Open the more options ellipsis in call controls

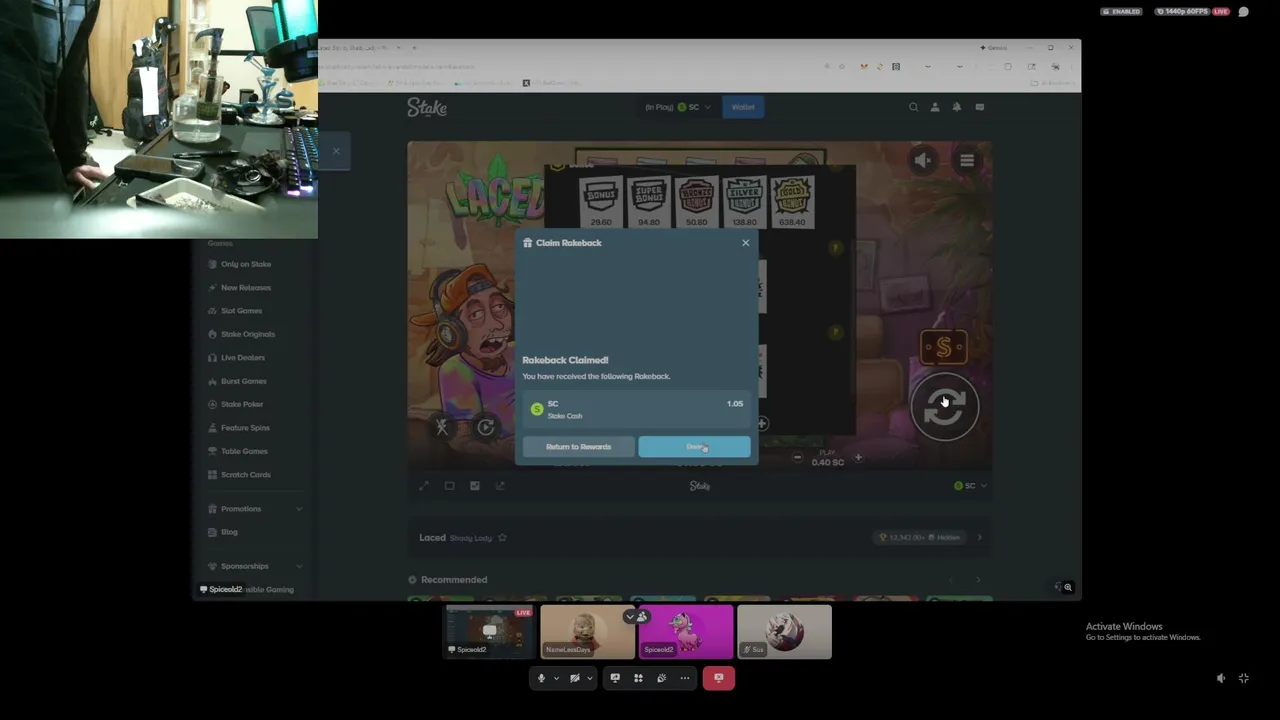(685, 678)
